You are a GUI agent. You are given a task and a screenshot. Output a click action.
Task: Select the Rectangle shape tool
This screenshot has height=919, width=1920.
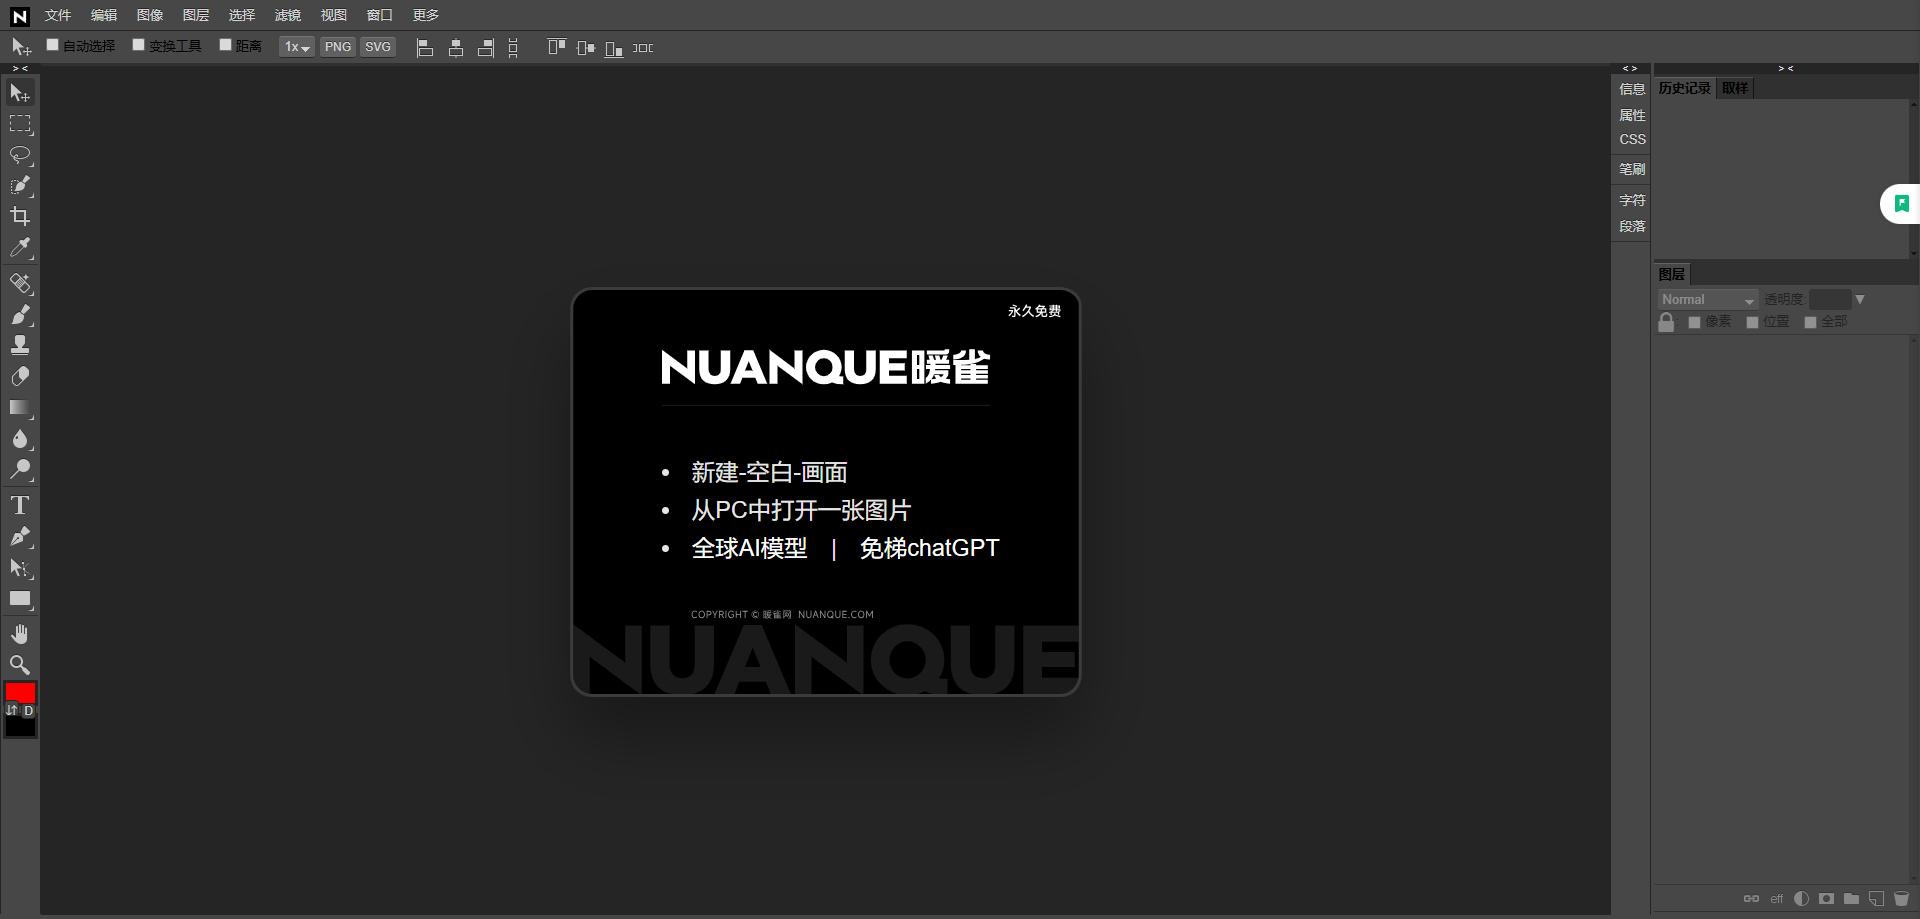coord(20,599)
